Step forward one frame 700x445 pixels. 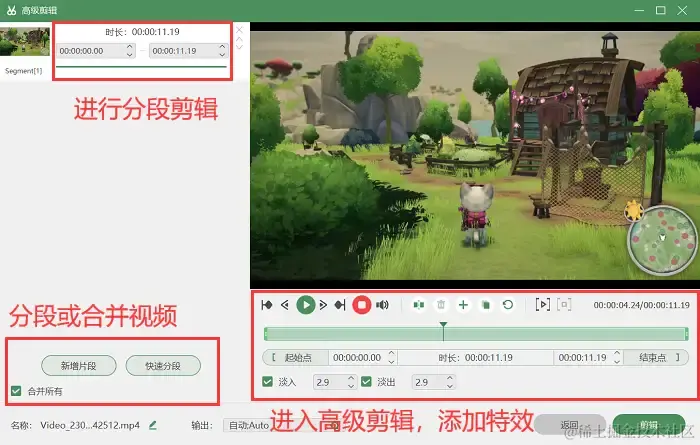[x=323, y=305]
